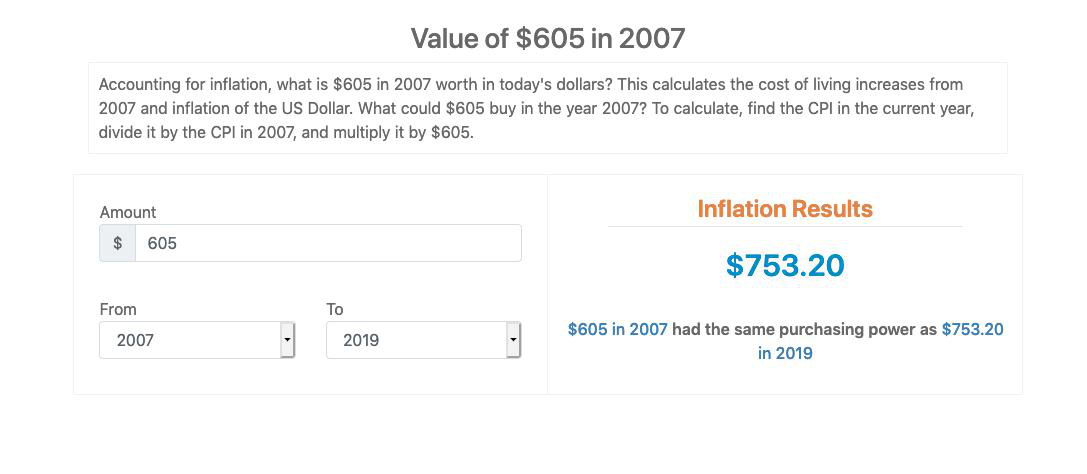Click the "Inflation Results" heading
The image size is (1087, 474).
tap(785, 209)
